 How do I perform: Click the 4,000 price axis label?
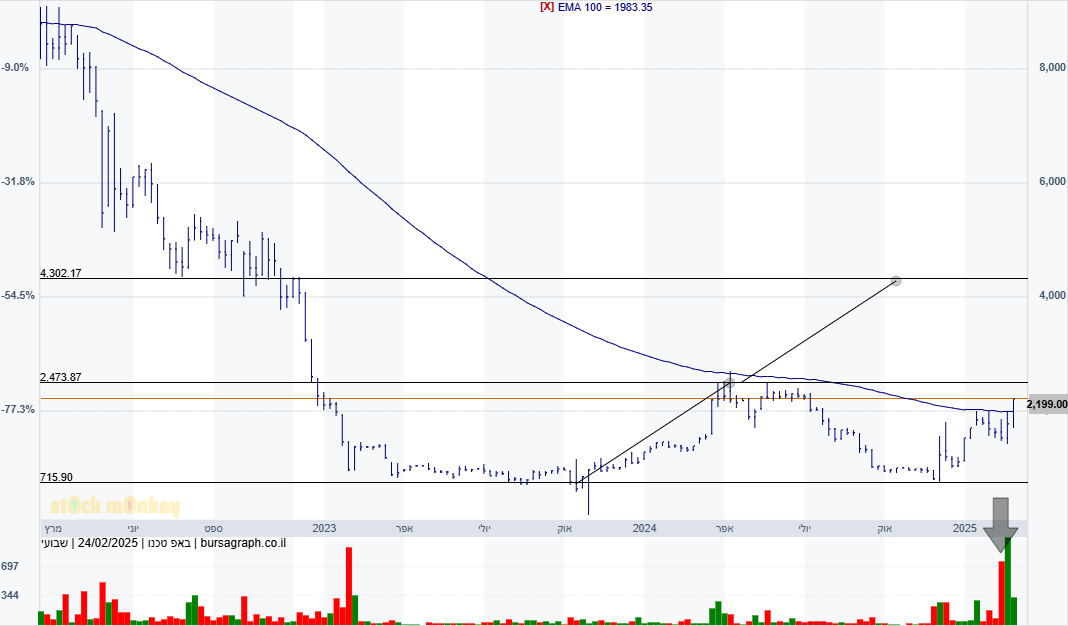pyautogui.click(x=1052, y=295)
